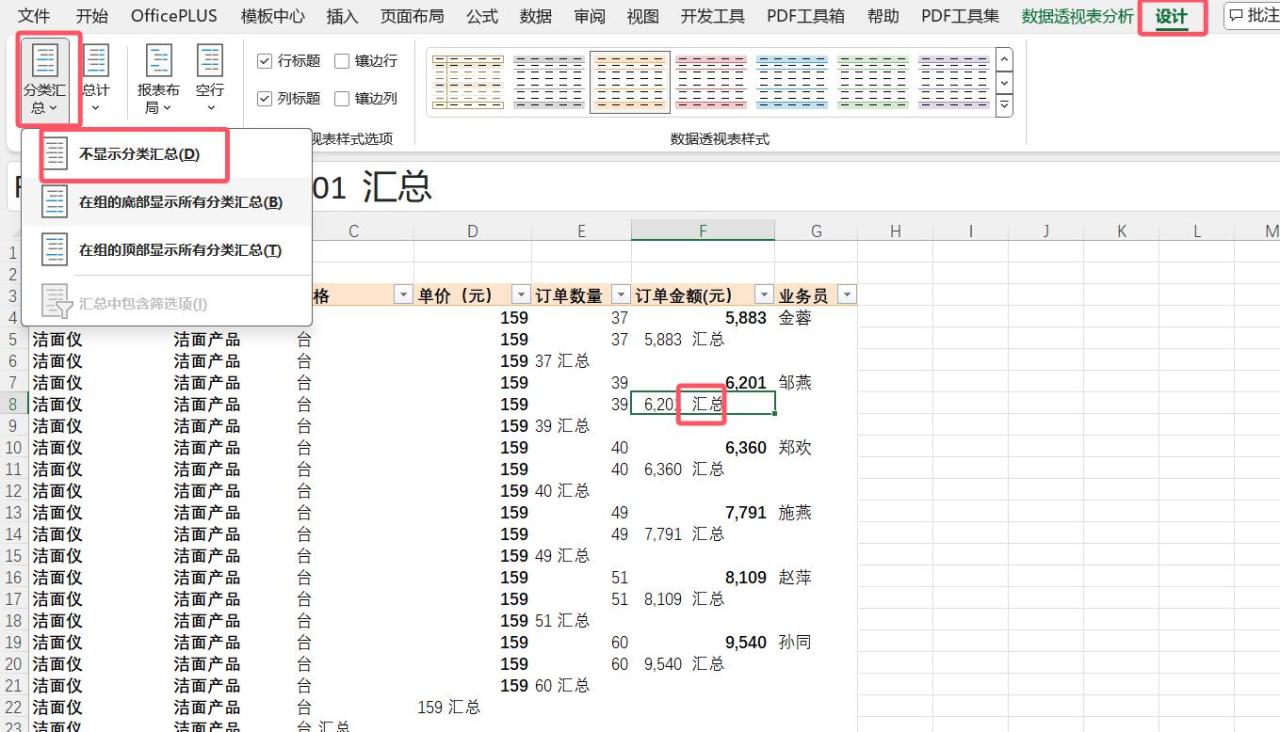The image size is (1280, 732).
Task: Open the 分类汇总 subtotals dropdown
Action: tap(45, 80)
